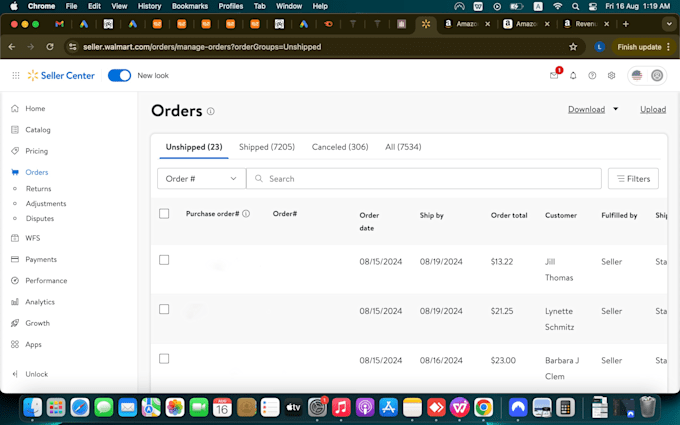Open Payments in sidebar
This screenshot has height=425, width=680.
(41, 259)
